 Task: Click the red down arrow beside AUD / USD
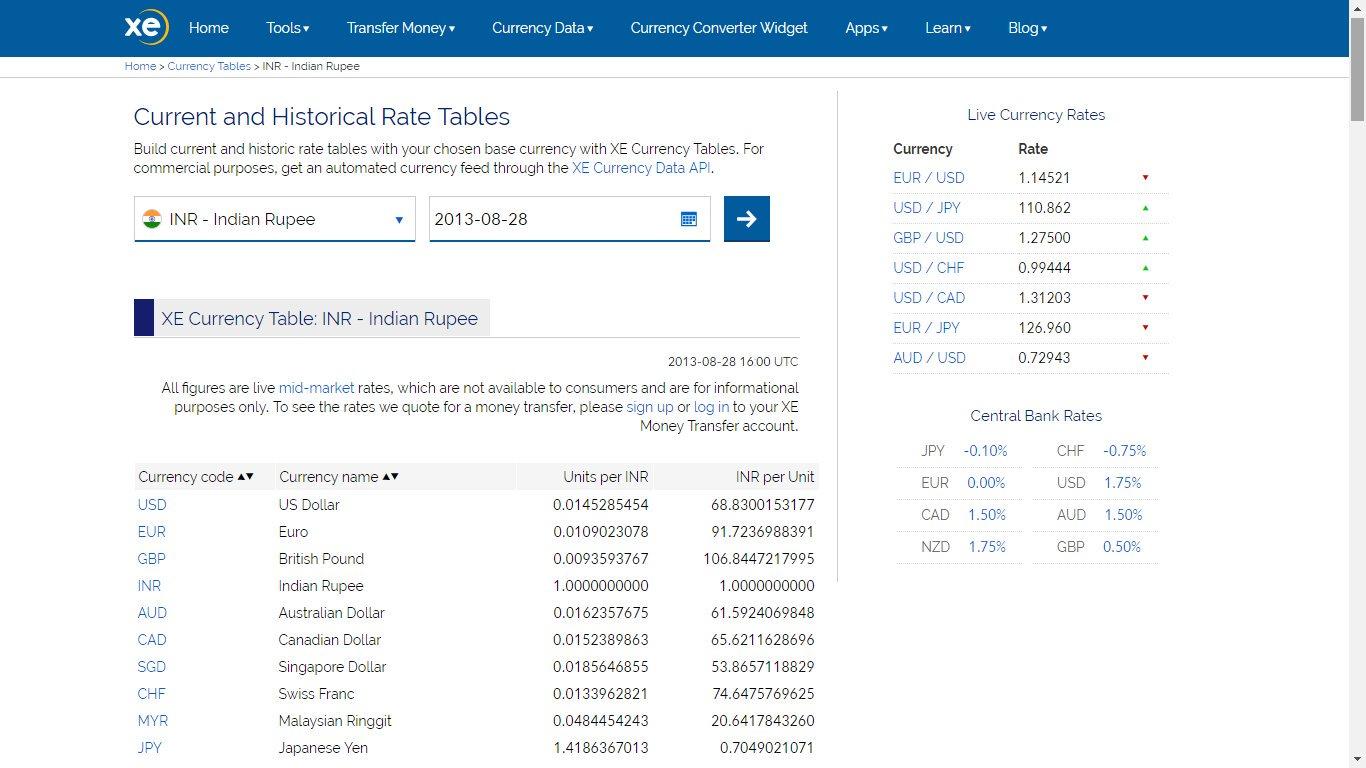1145,358
